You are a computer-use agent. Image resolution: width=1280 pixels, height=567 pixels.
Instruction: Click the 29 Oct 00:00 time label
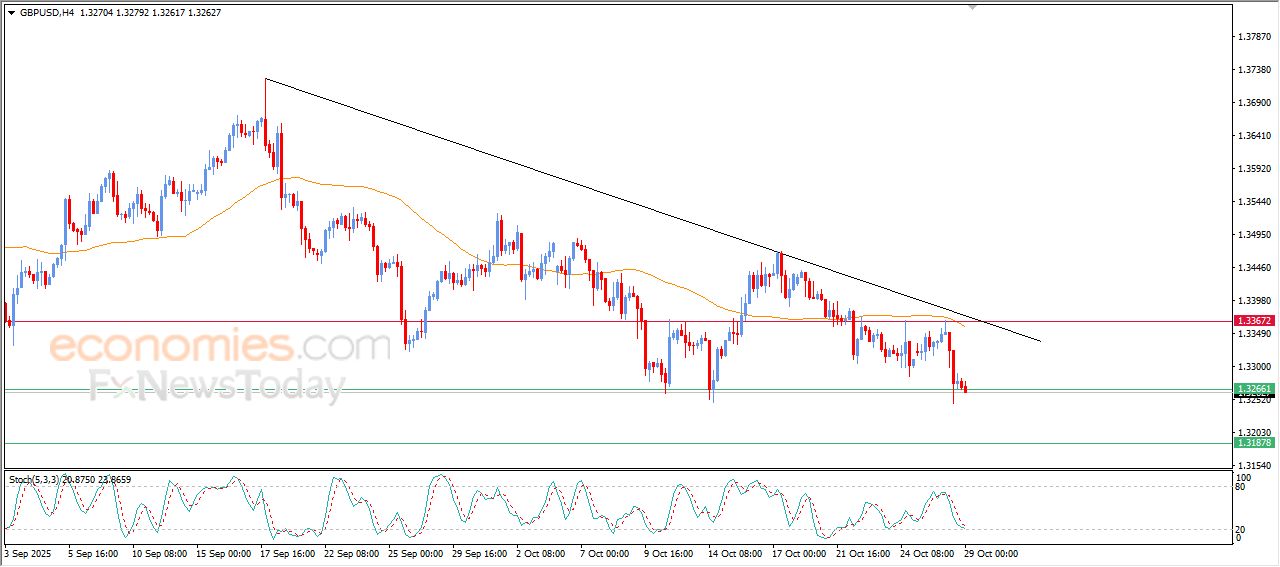(992, 552)
